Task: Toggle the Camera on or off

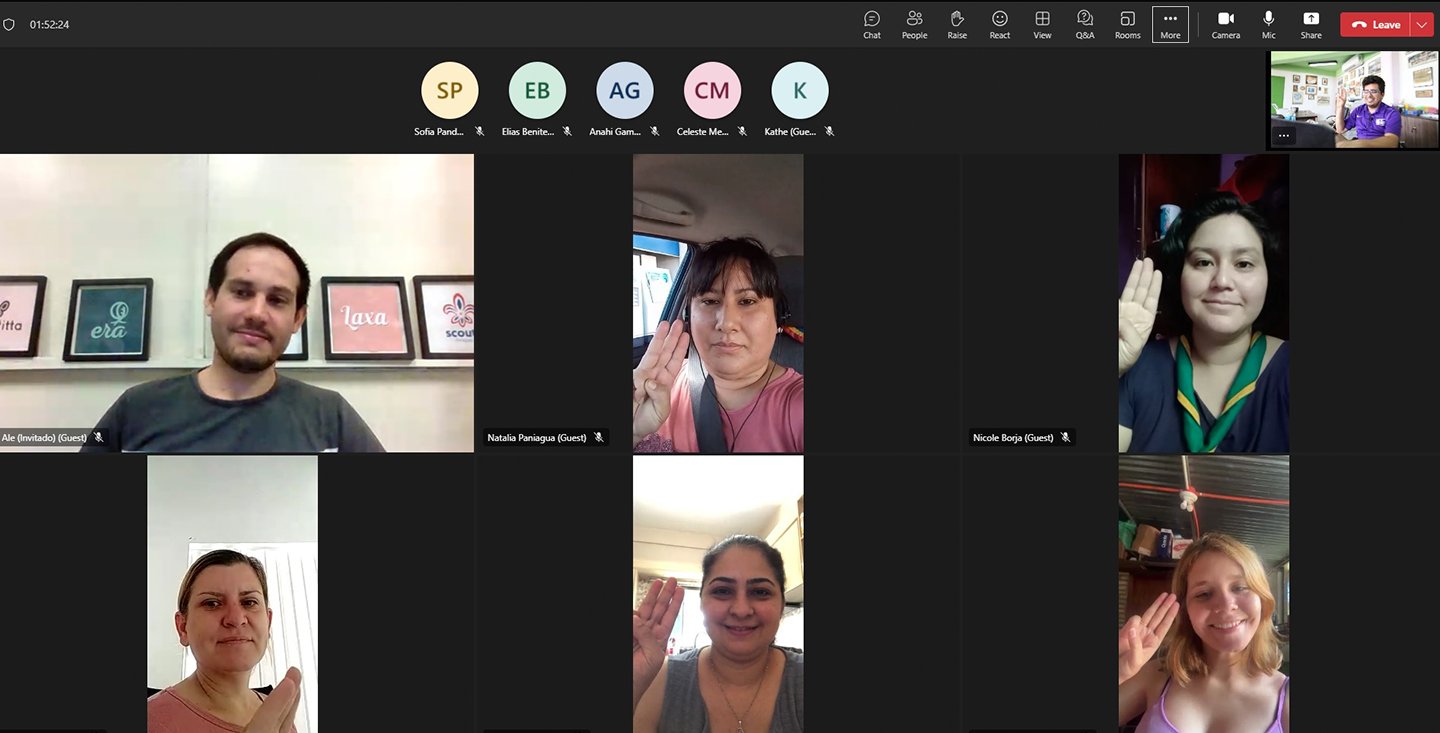Action: coord(1226,24)
